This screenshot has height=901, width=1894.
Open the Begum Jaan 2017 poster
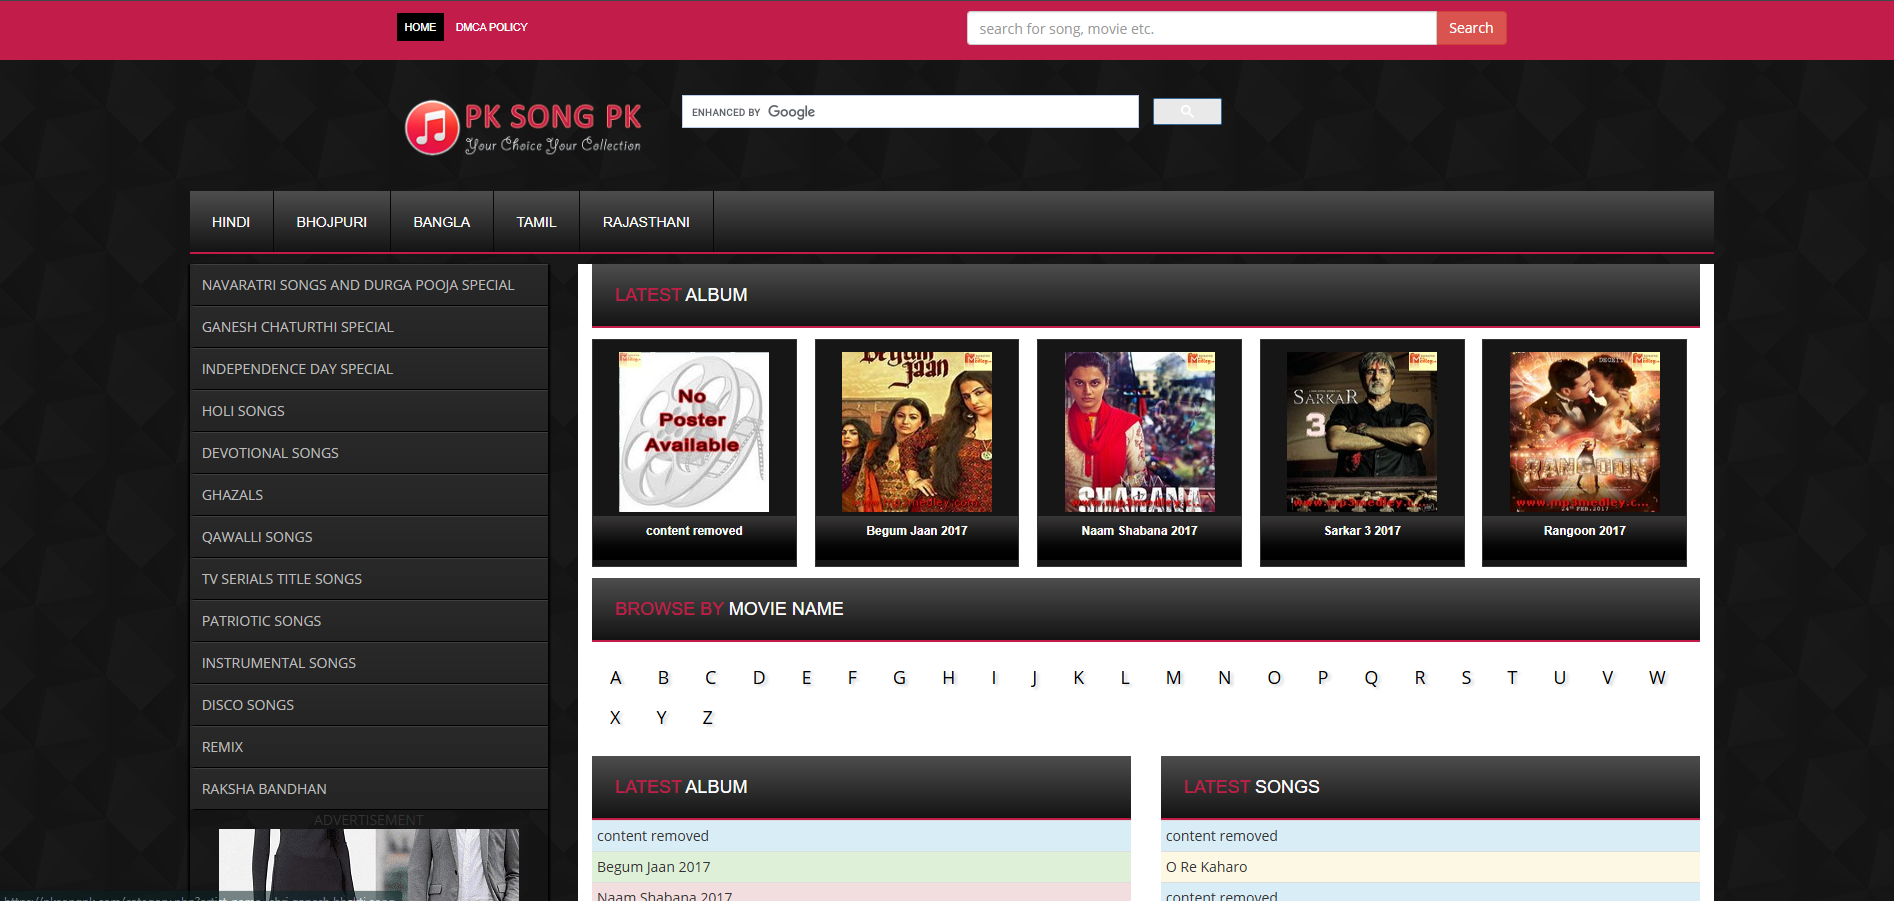pyautogui.click(x=917, y=432)
